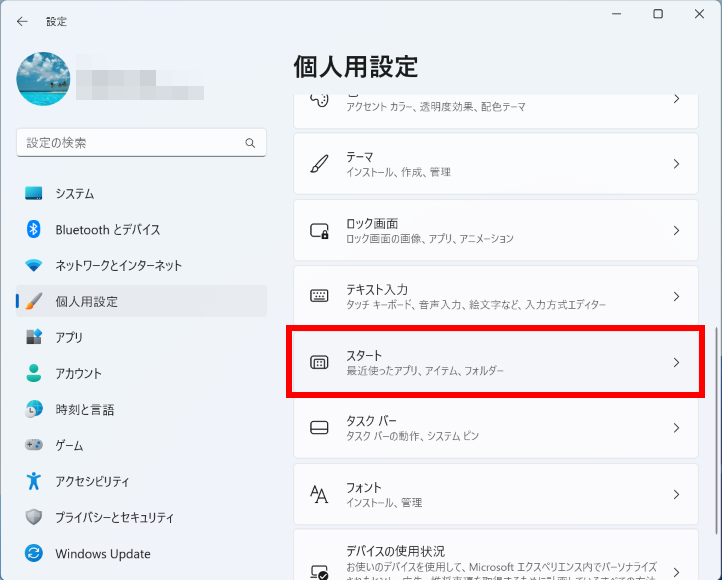
Task: Expand the color settings row chevron
Action: tap(676, 99)
